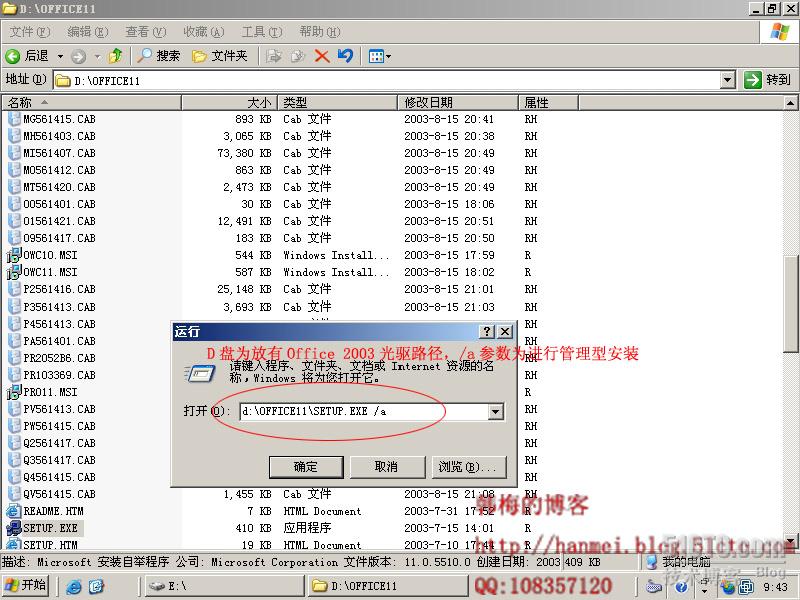Select the OWC10.MSI installer icon
The width and height of the screenshot is (800, 600).
pyautogui.click(x=14, y=255)
